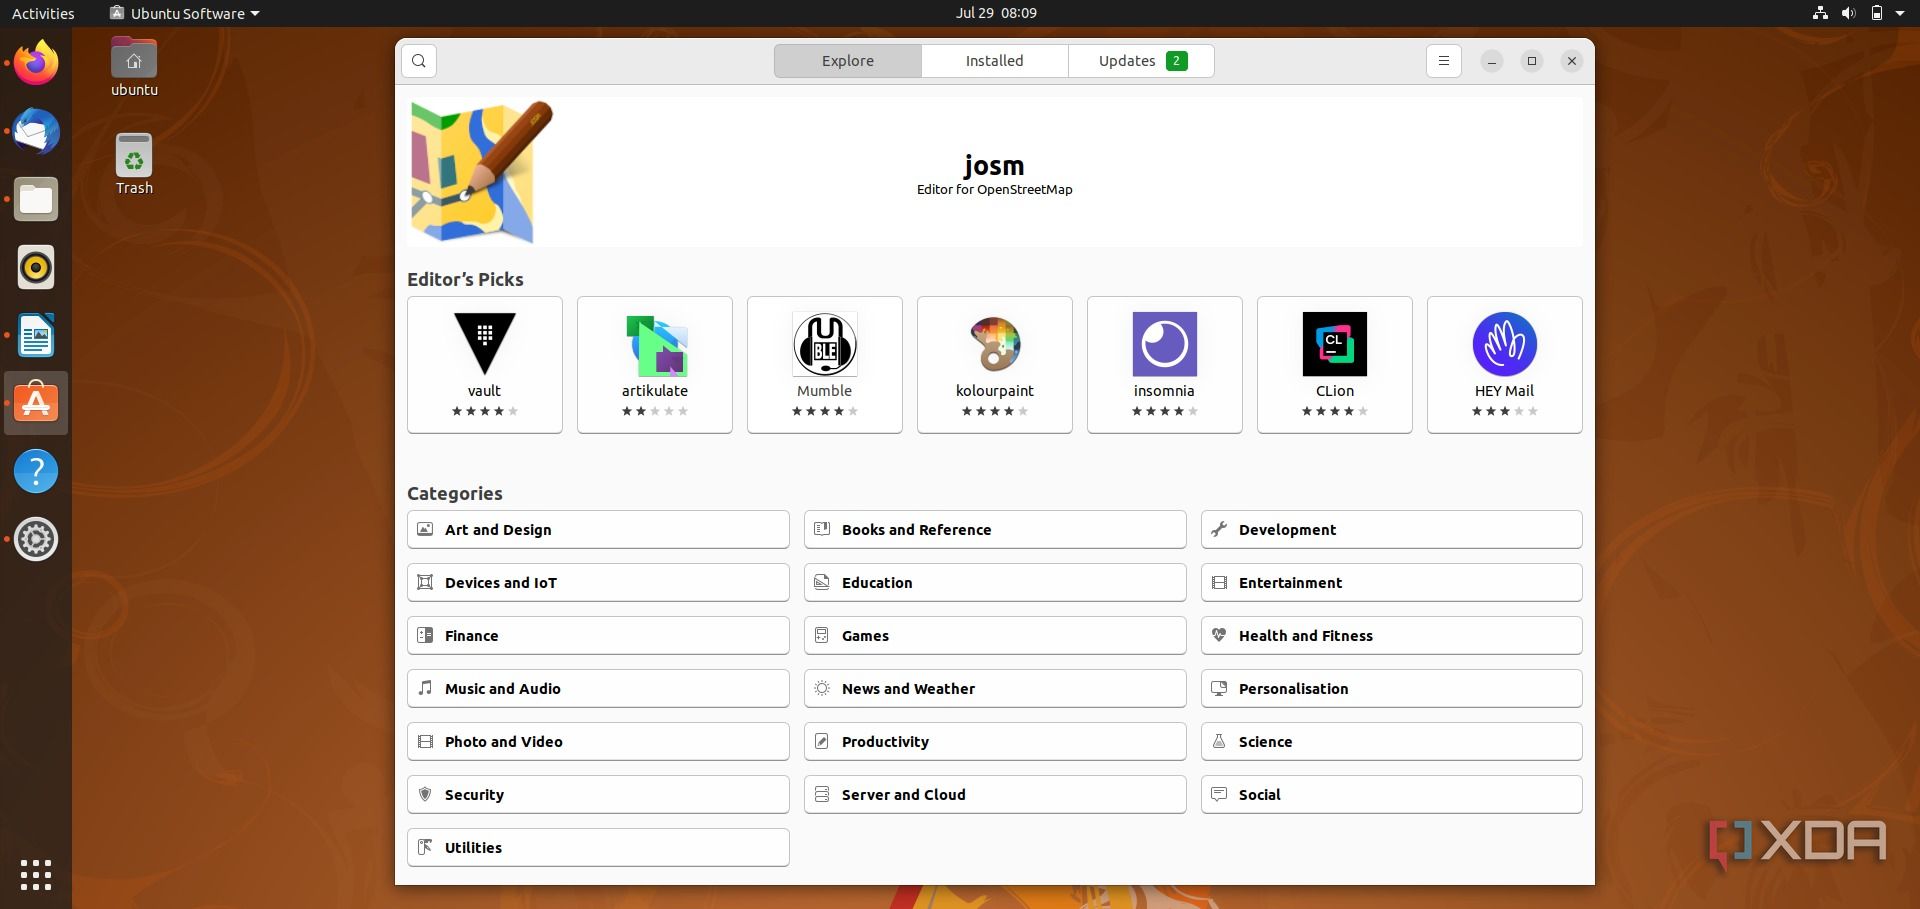
Task: Open Help from the dock
Action: (36, 471)
